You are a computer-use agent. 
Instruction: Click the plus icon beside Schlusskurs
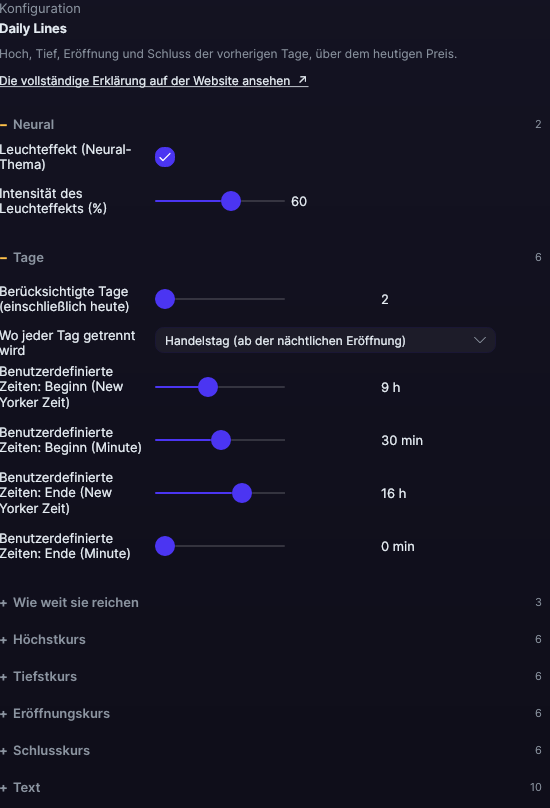[4, 751]
